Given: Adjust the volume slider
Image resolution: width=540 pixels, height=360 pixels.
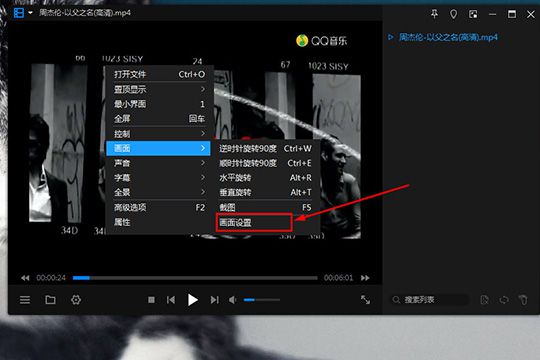Looking at the screenshot, I should pos(262,300).
